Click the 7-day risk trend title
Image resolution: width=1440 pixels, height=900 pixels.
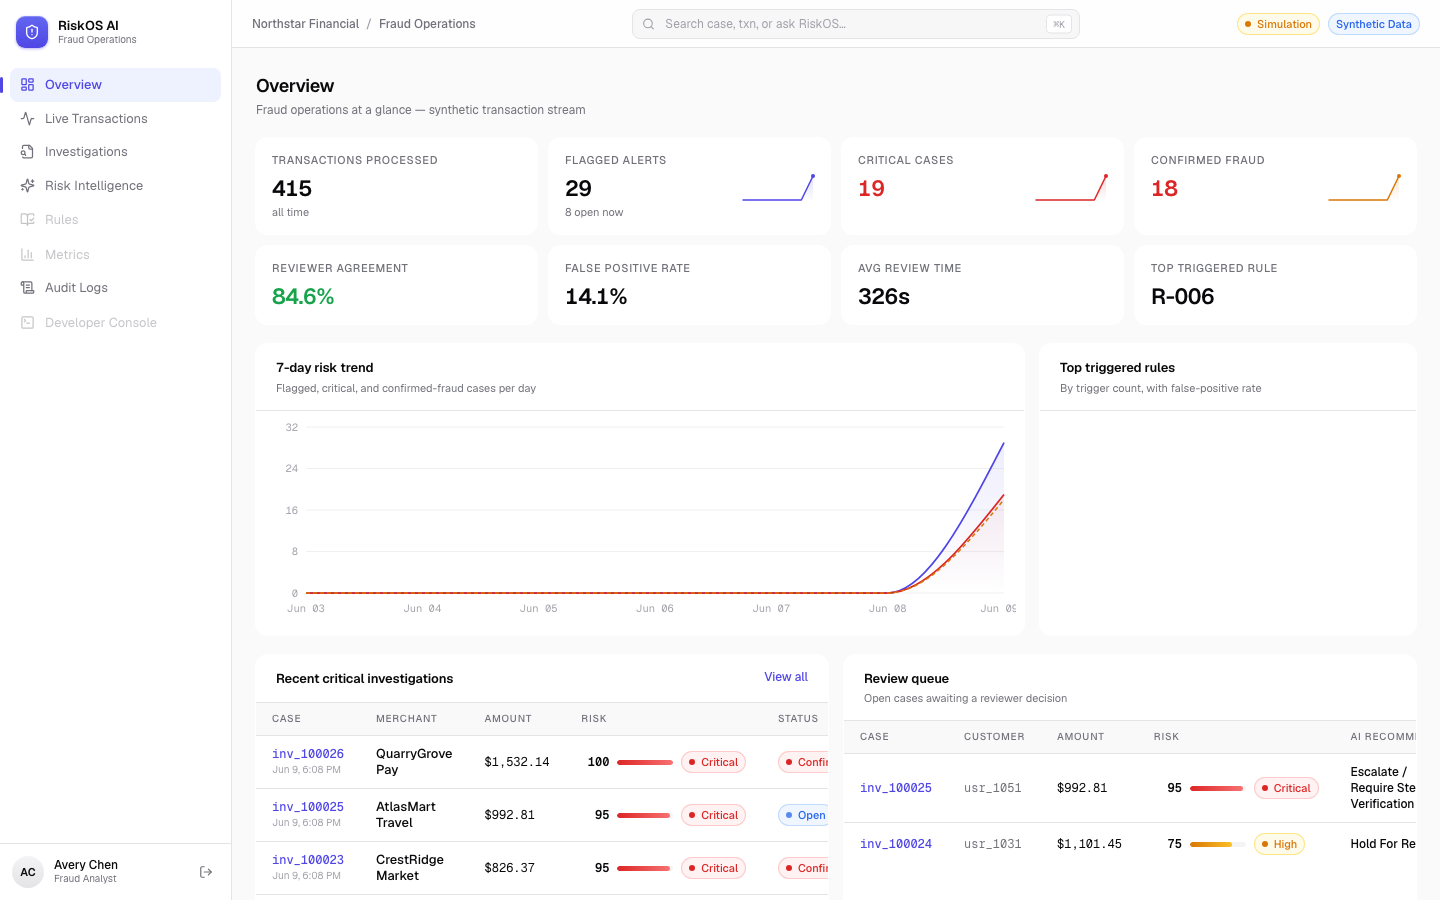point(325,368)
